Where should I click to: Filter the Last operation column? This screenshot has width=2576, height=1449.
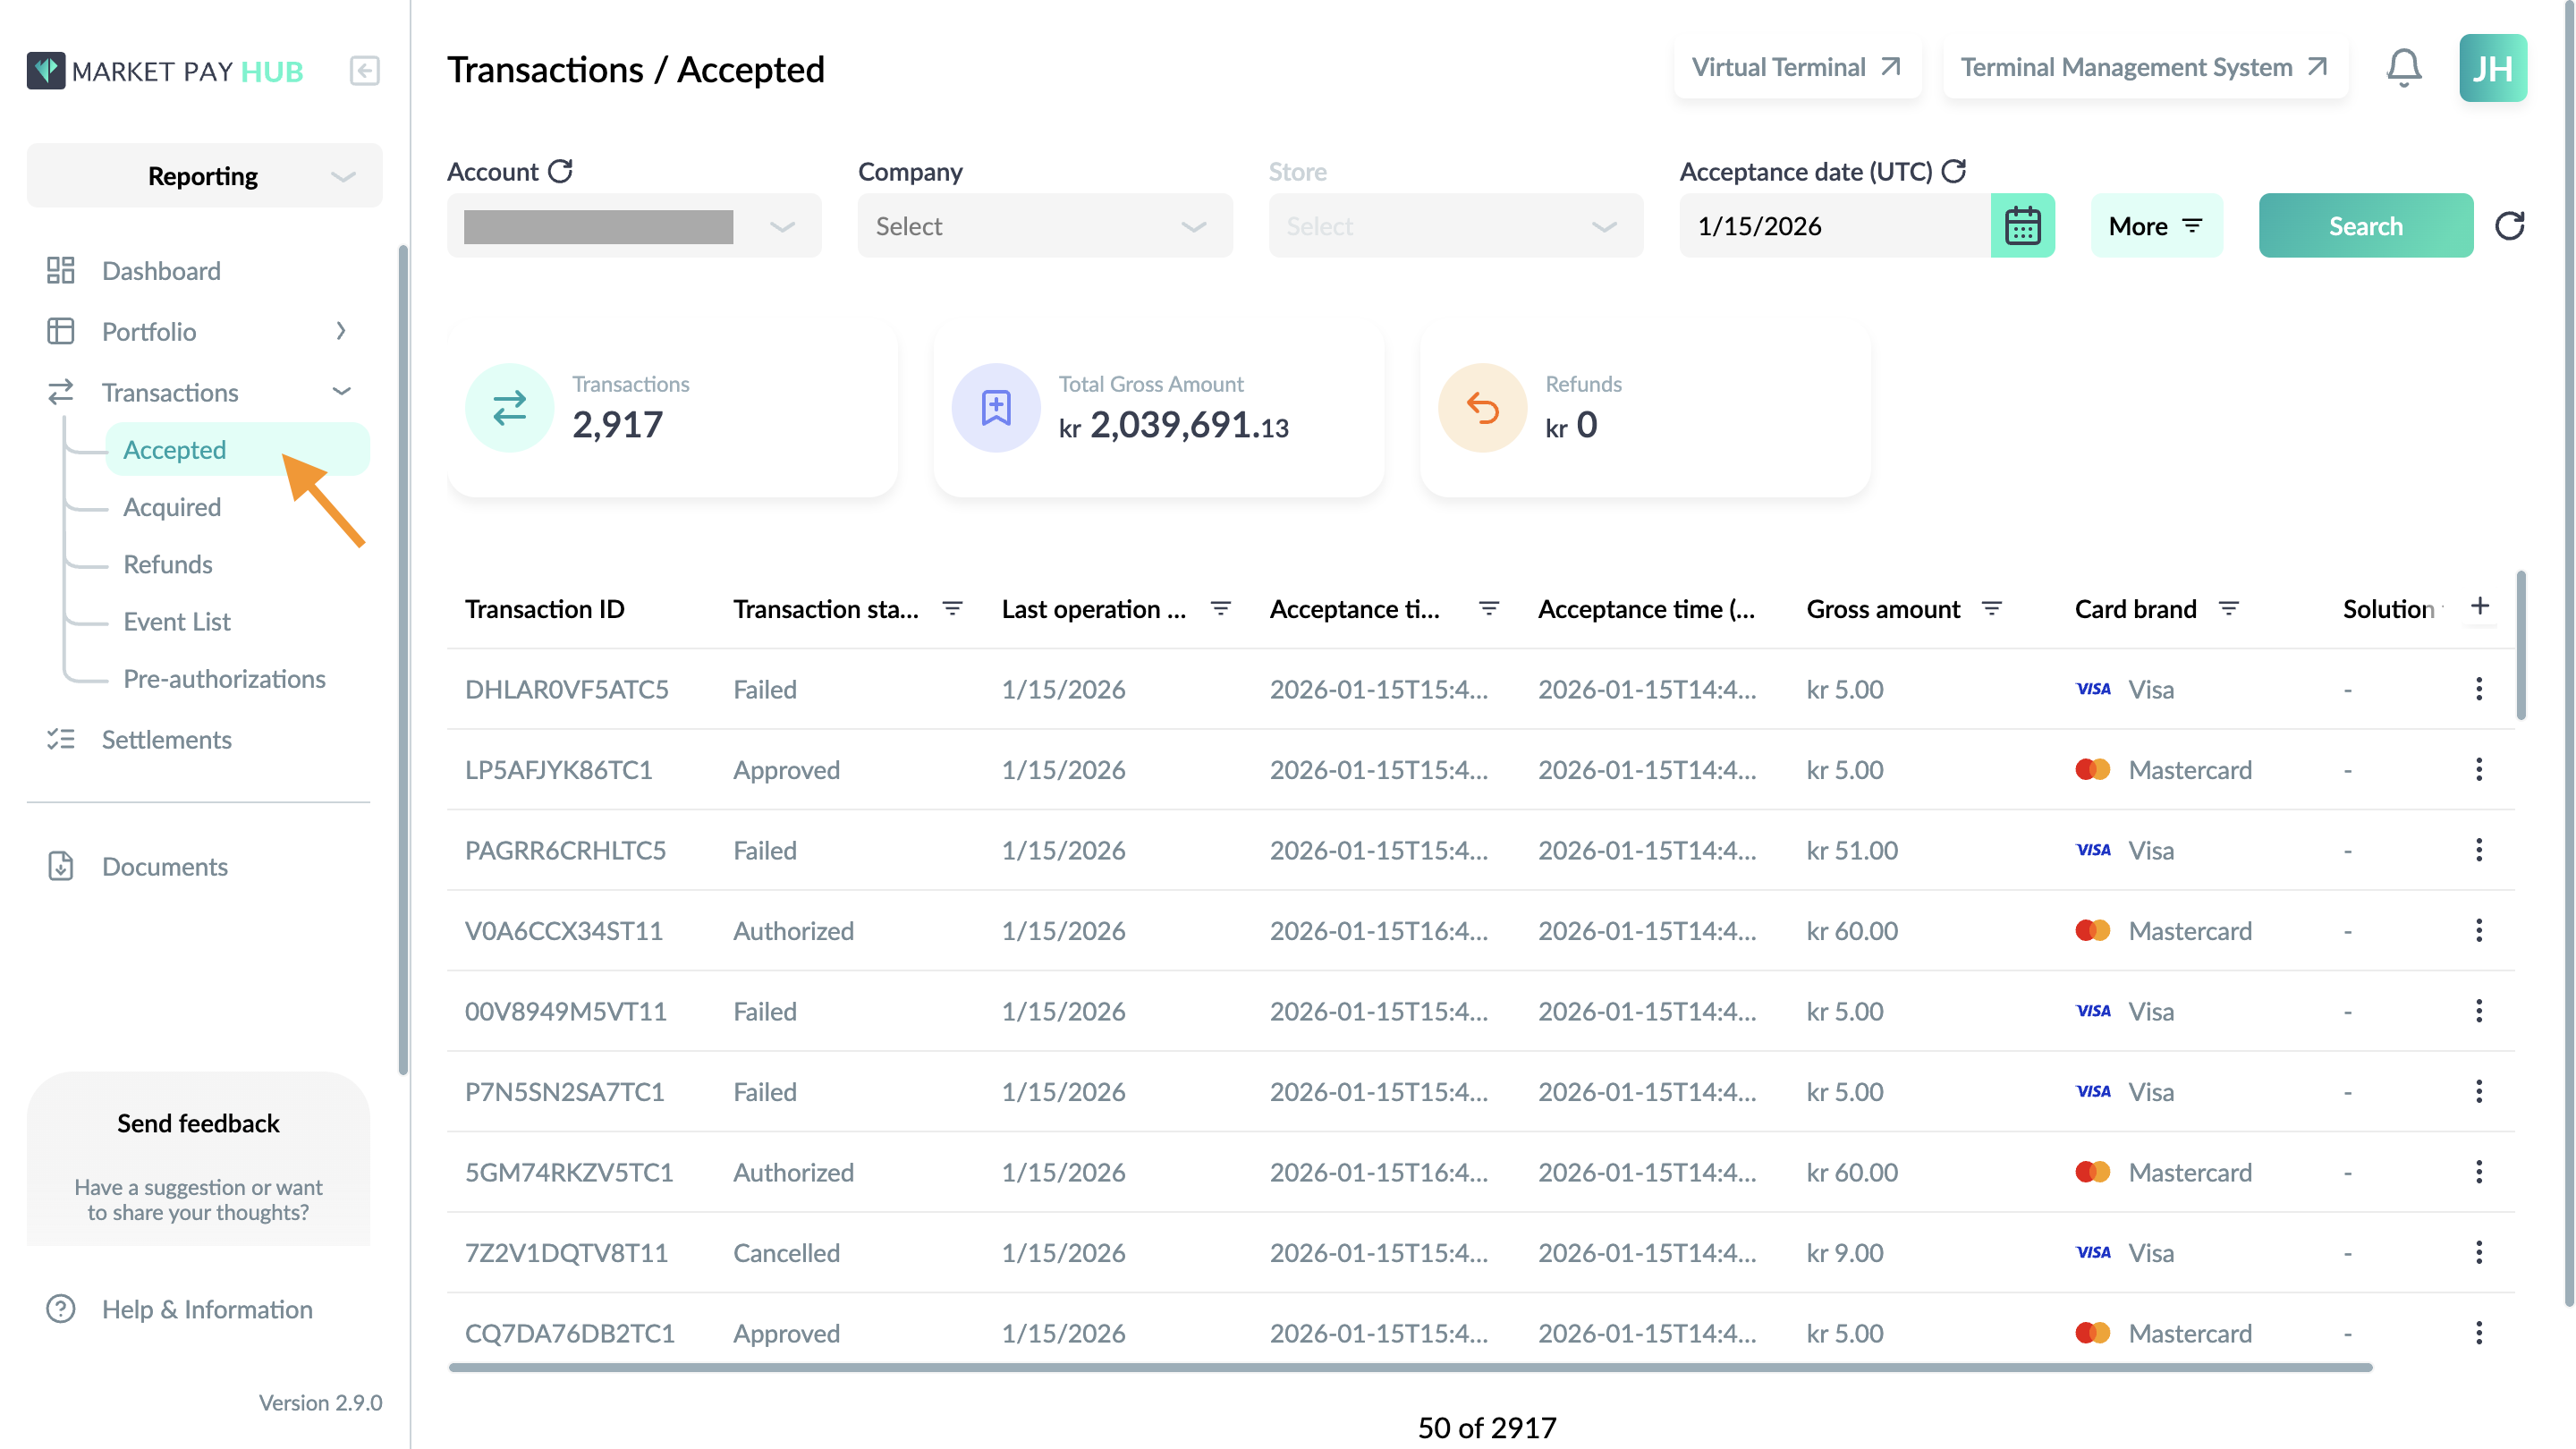coord(1220,608)
